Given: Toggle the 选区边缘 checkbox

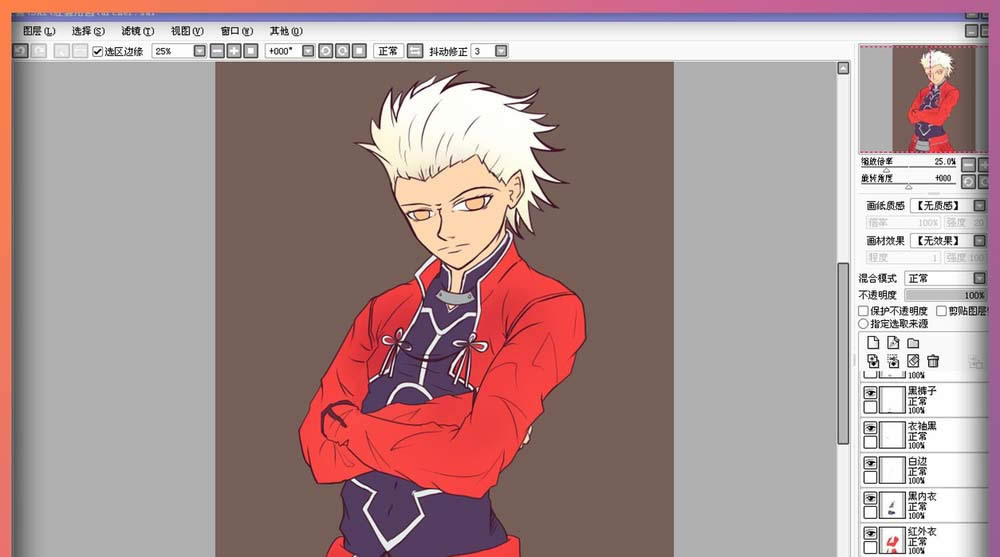Looking at the screenshot, I should coord(97,51).
